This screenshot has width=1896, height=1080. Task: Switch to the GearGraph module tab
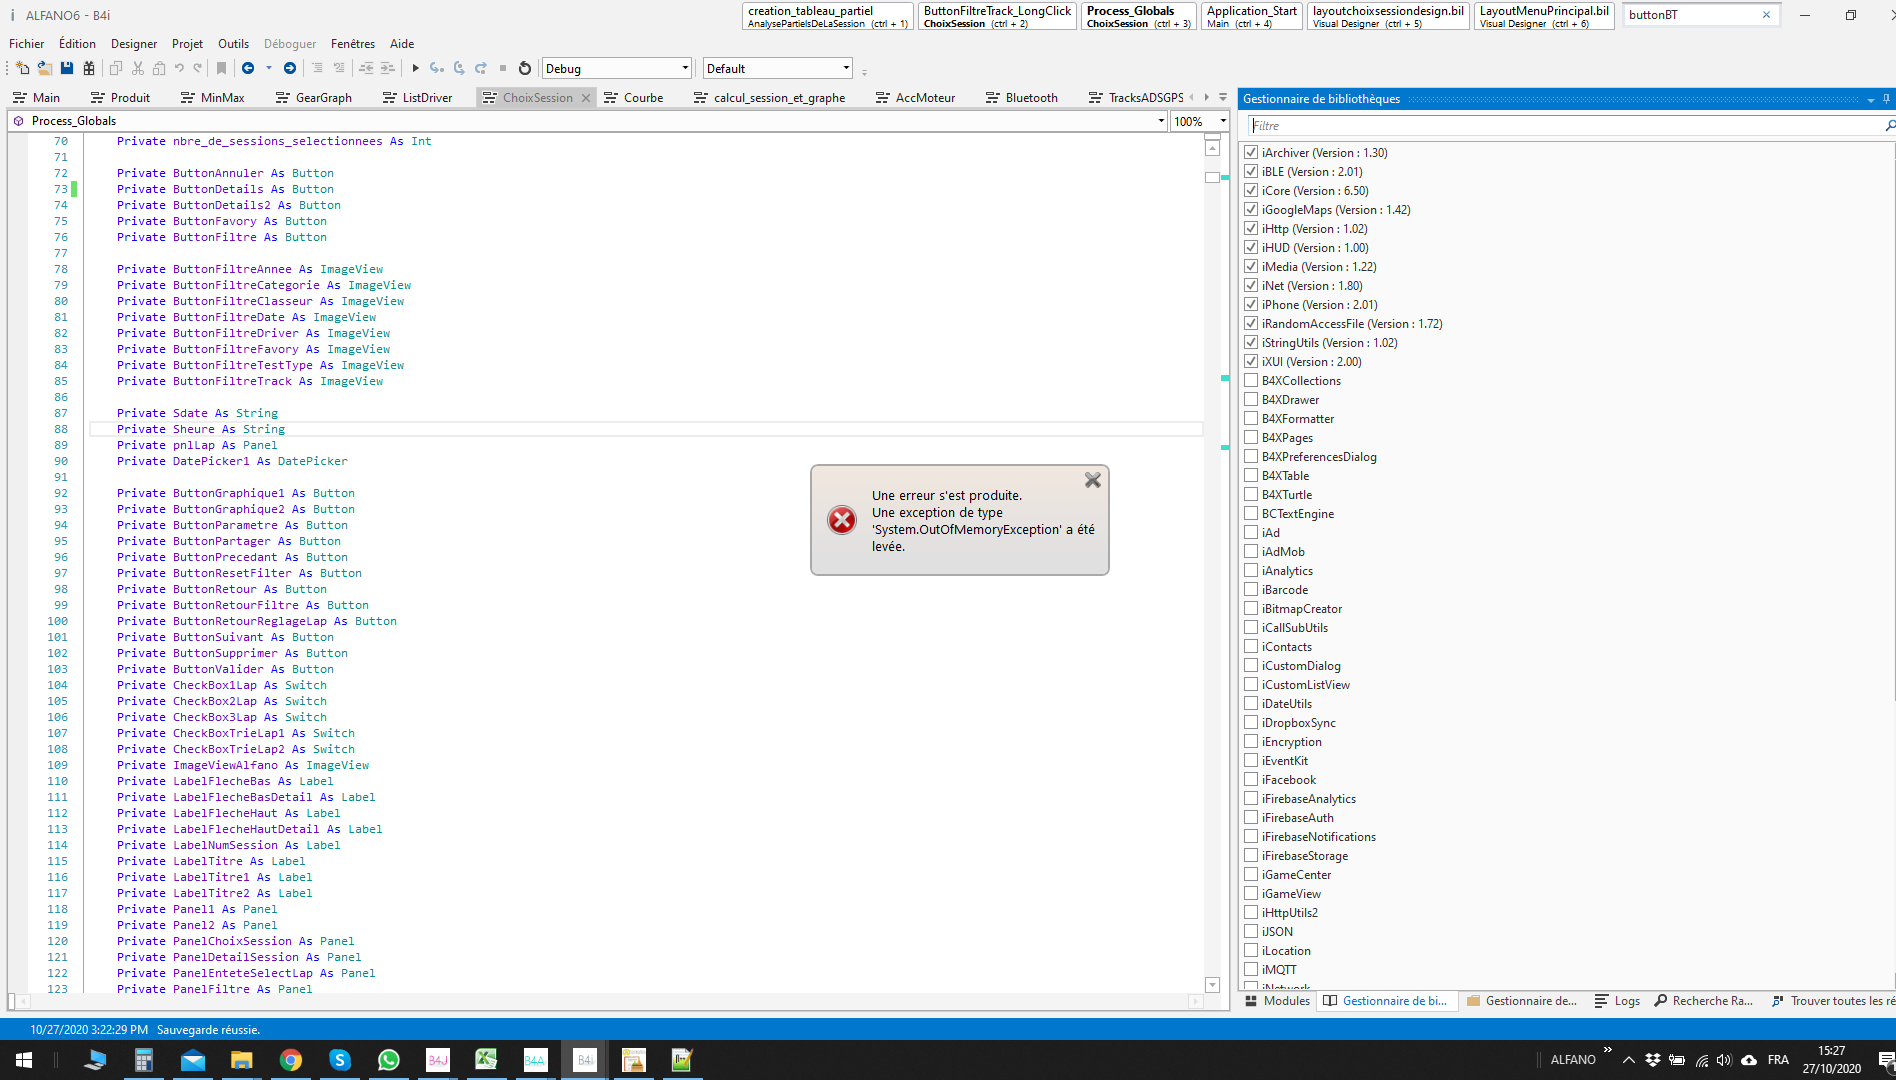pyautogui.click(x=313, y=97)
